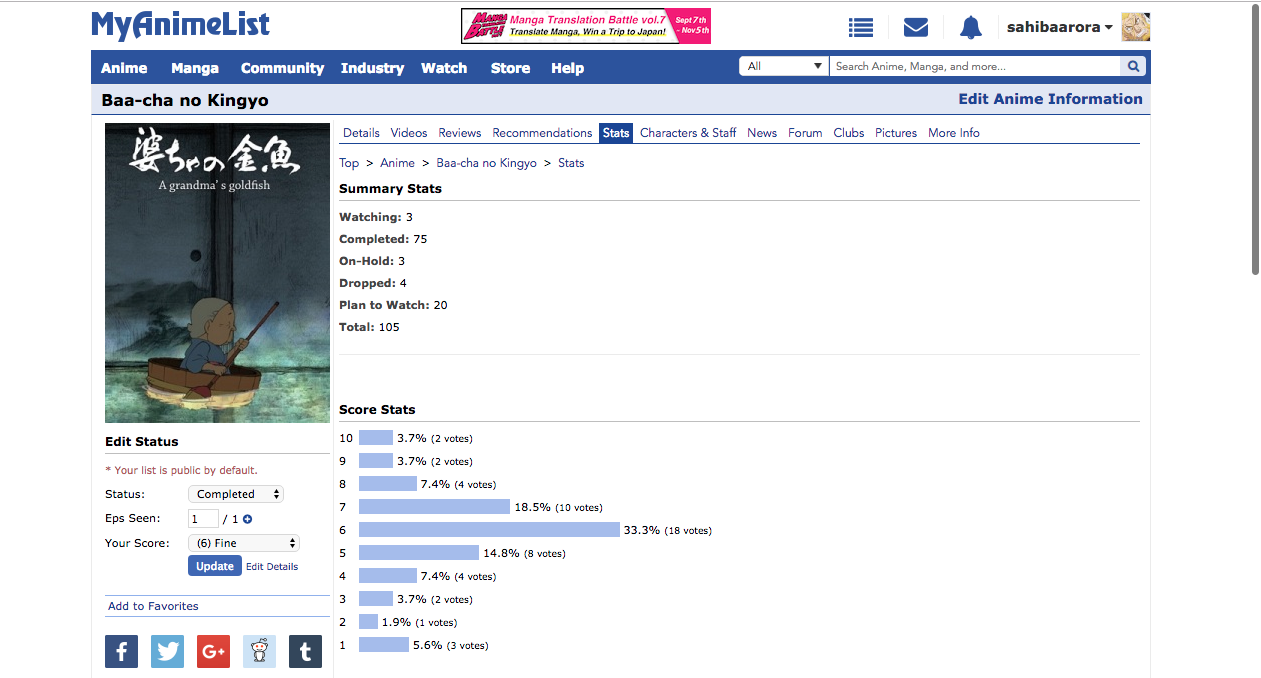Viewport: 1261px width, 678px height.
Task: Share via Twitter icon
Action: [x=168, y=652]
